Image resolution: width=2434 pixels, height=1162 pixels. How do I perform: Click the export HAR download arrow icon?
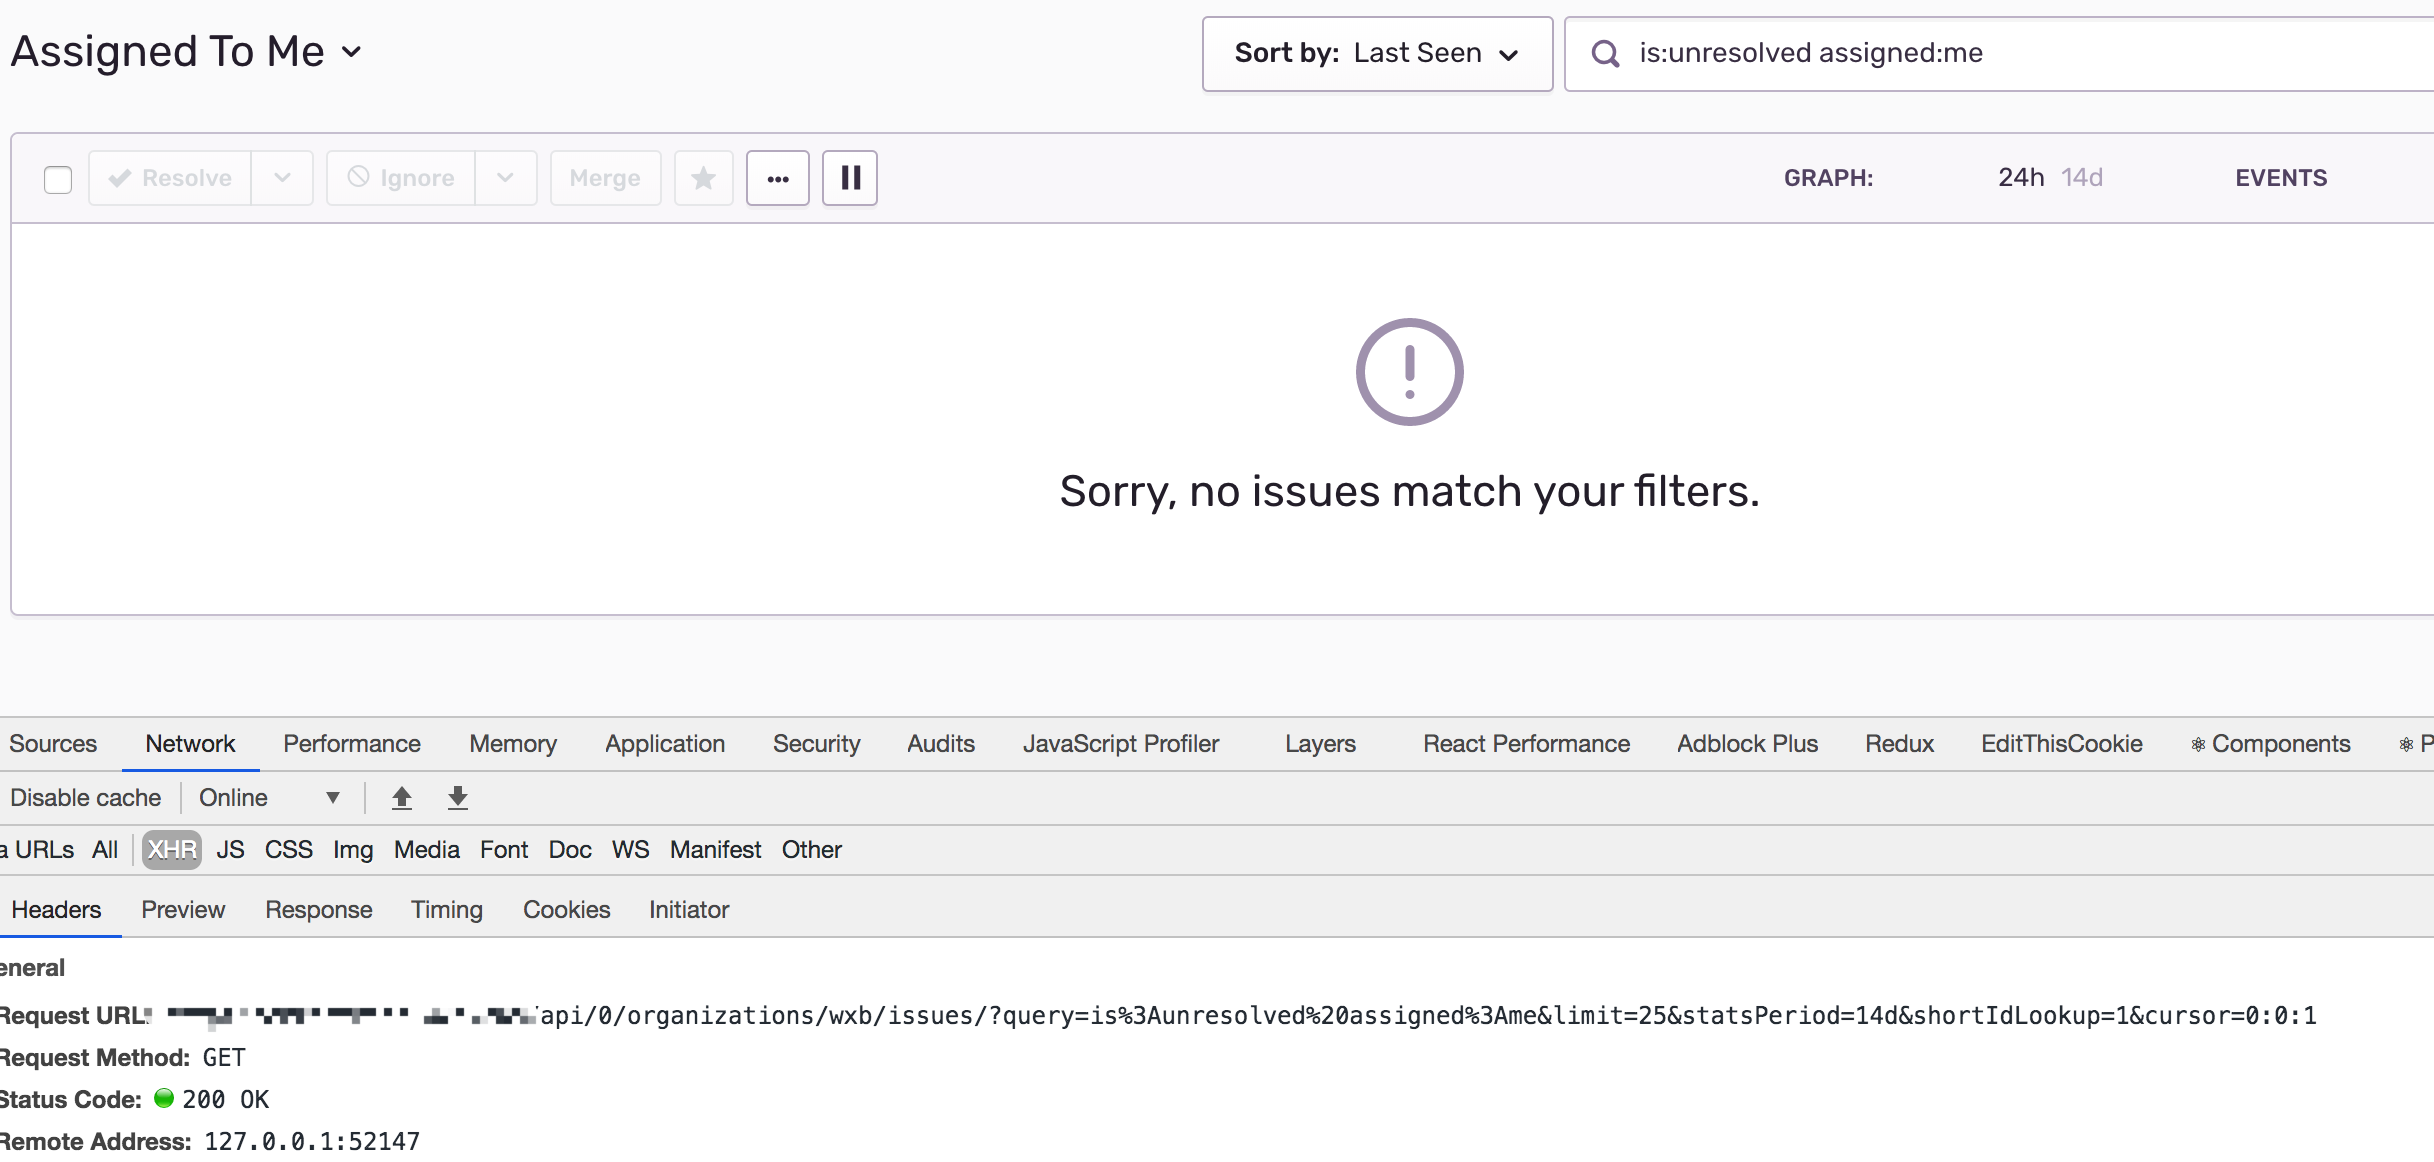tap(457, 798)
